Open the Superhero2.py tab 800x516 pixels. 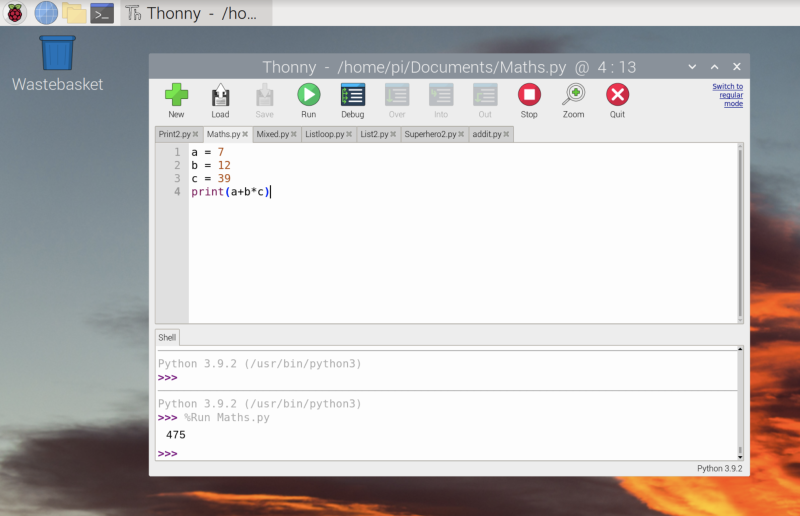430,134
